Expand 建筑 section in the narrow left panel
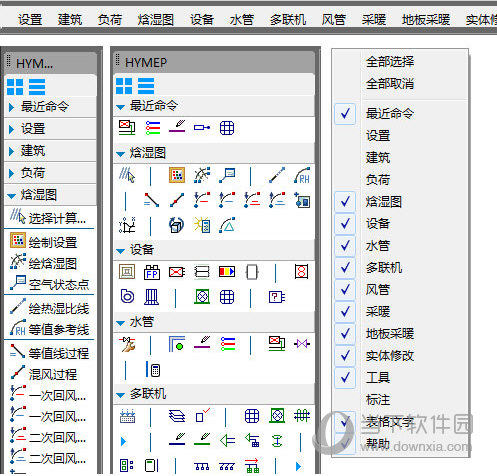This screenshot has height=476, width=497. (50, 151)
